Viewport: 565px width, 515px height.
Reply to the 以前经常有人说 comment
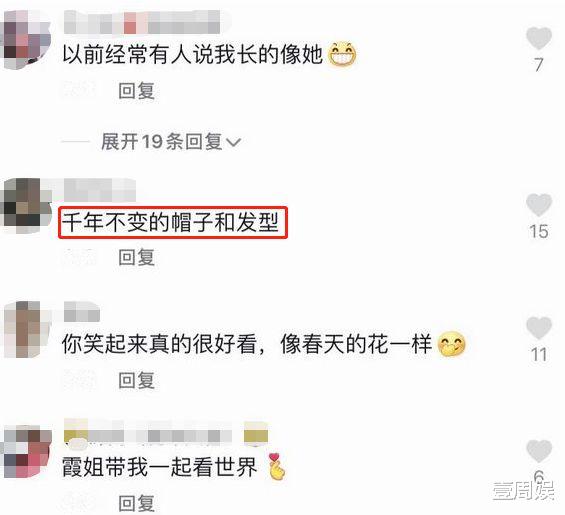tap(137, 91)
